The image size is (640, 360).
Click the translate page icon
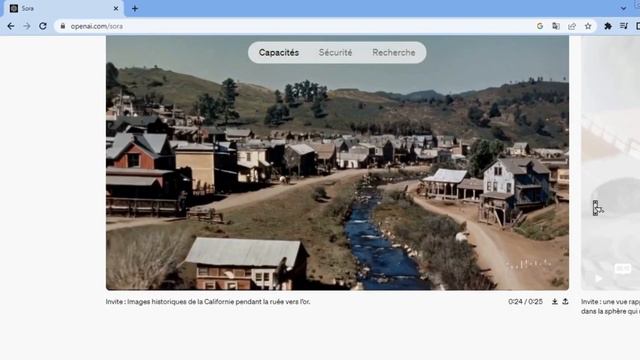556,26
